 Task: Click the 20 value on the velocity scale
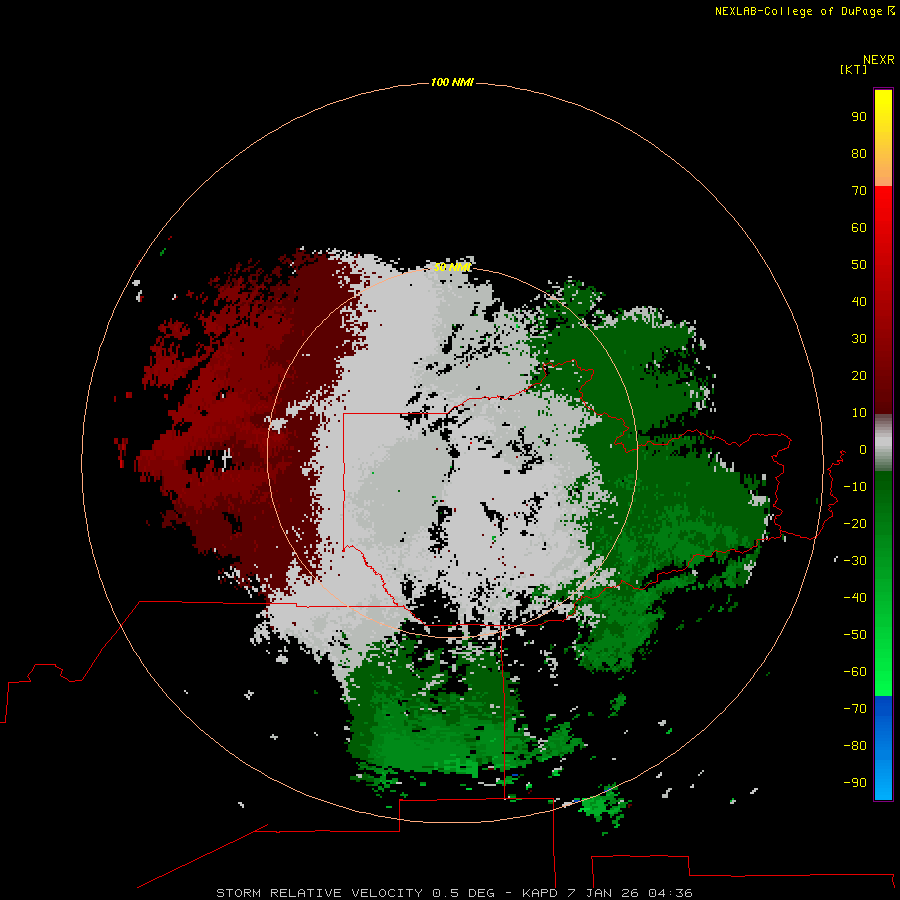(x=859, y=375)
